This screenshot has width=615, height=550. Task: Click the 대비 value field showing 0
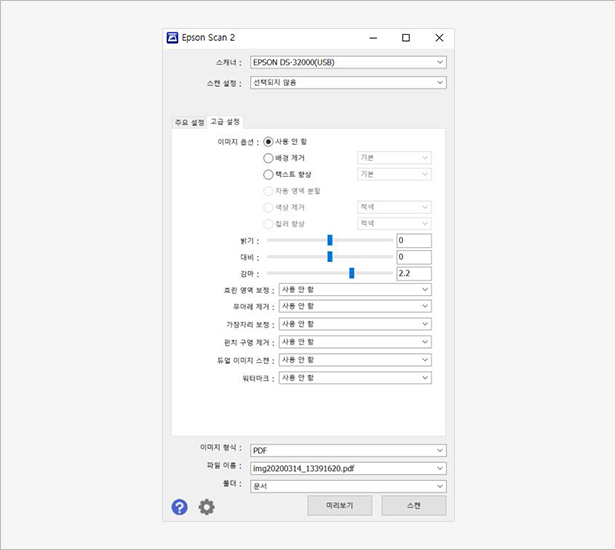pos(414,257)
